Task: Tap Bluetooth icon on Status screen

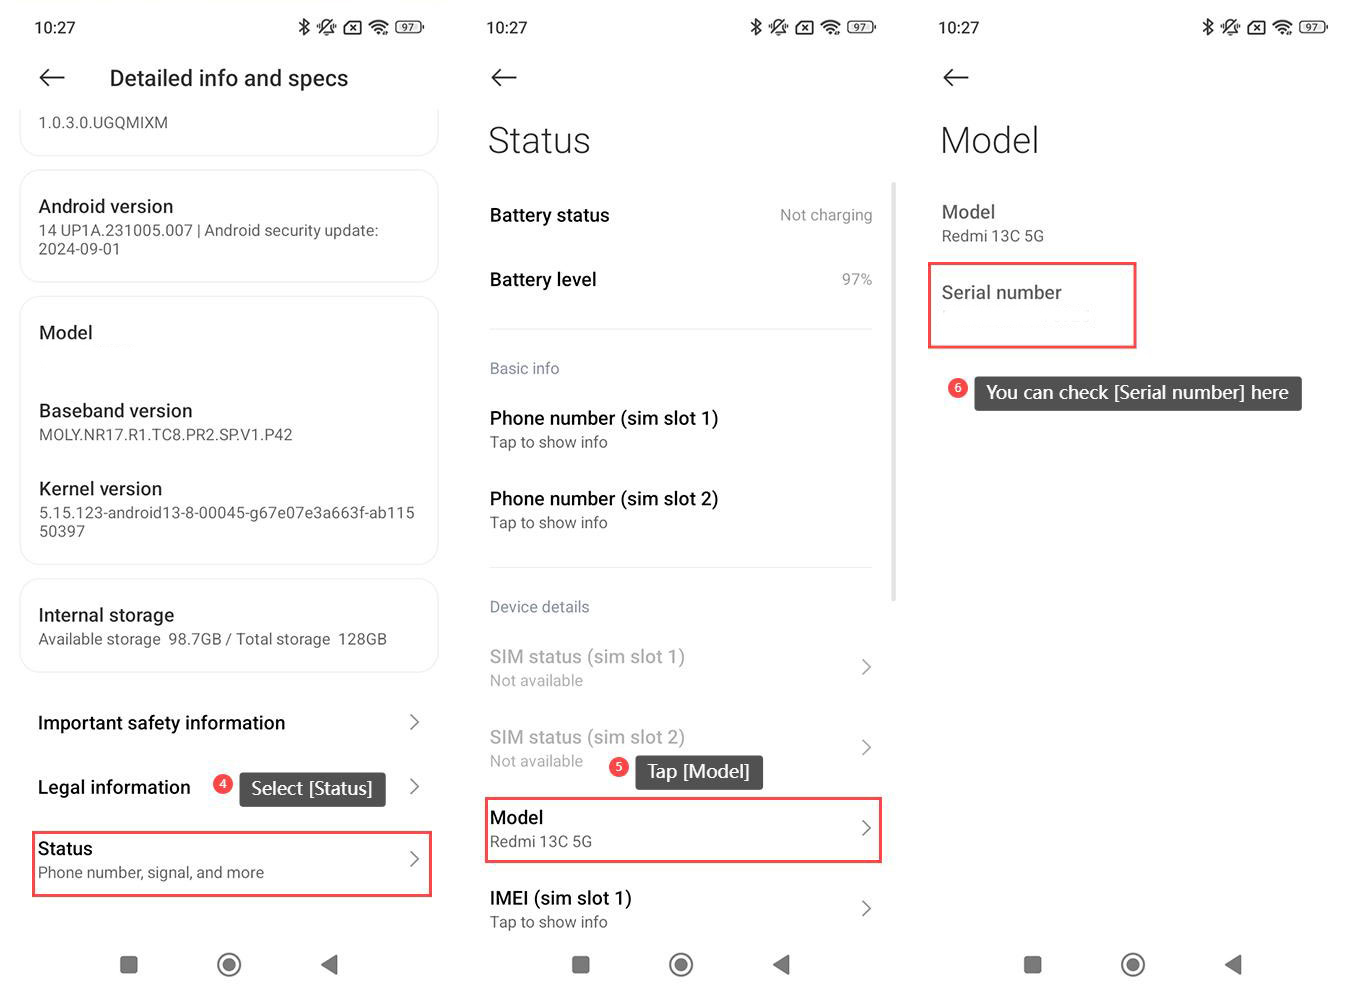Action: [x=756, y=27]
